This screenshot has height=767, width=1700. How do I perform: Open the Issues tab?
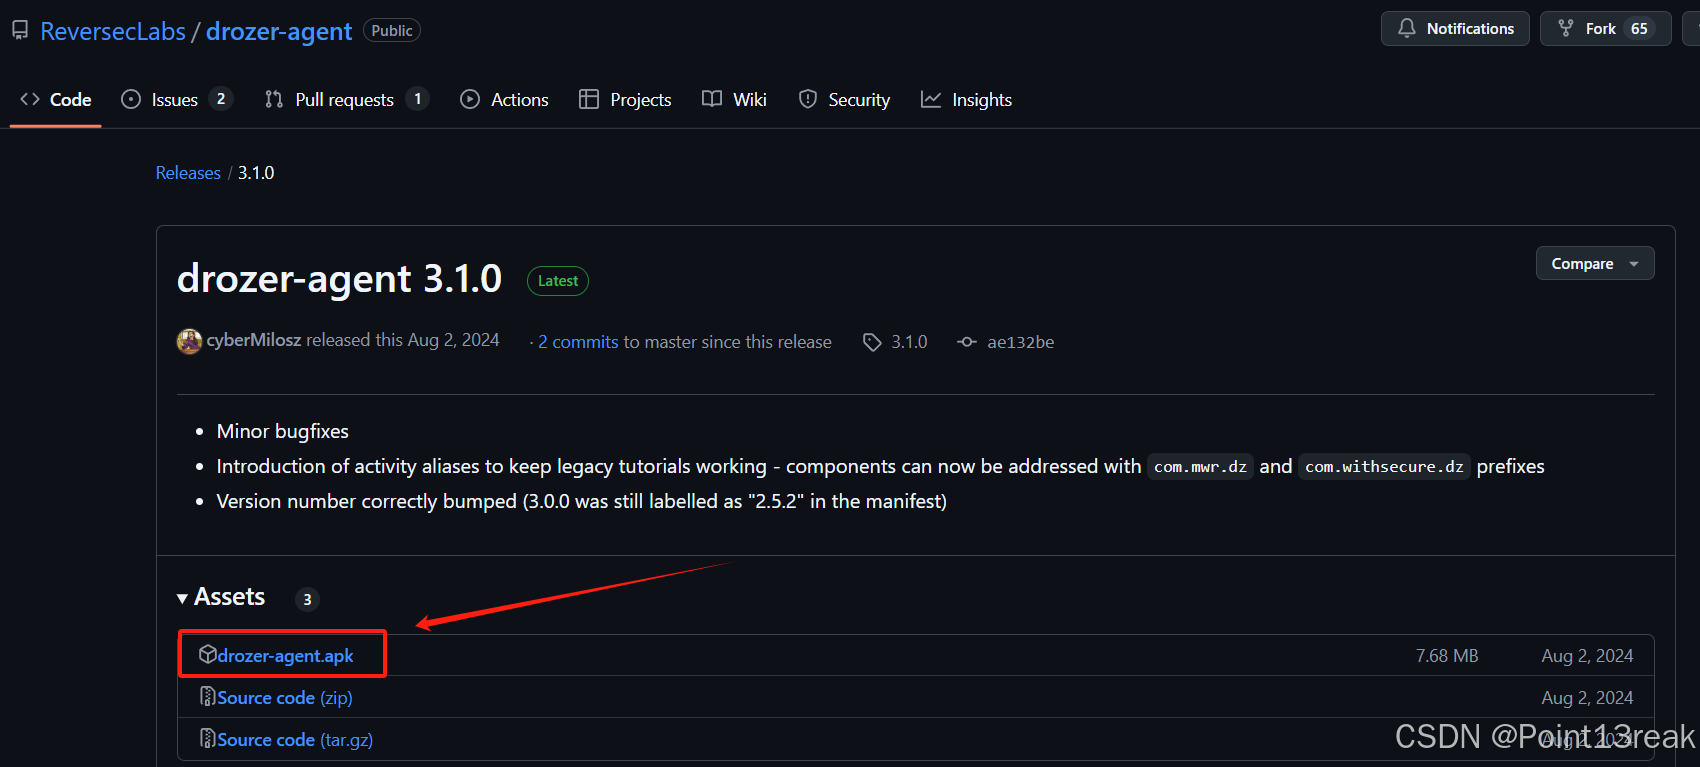tap(176, 99)
